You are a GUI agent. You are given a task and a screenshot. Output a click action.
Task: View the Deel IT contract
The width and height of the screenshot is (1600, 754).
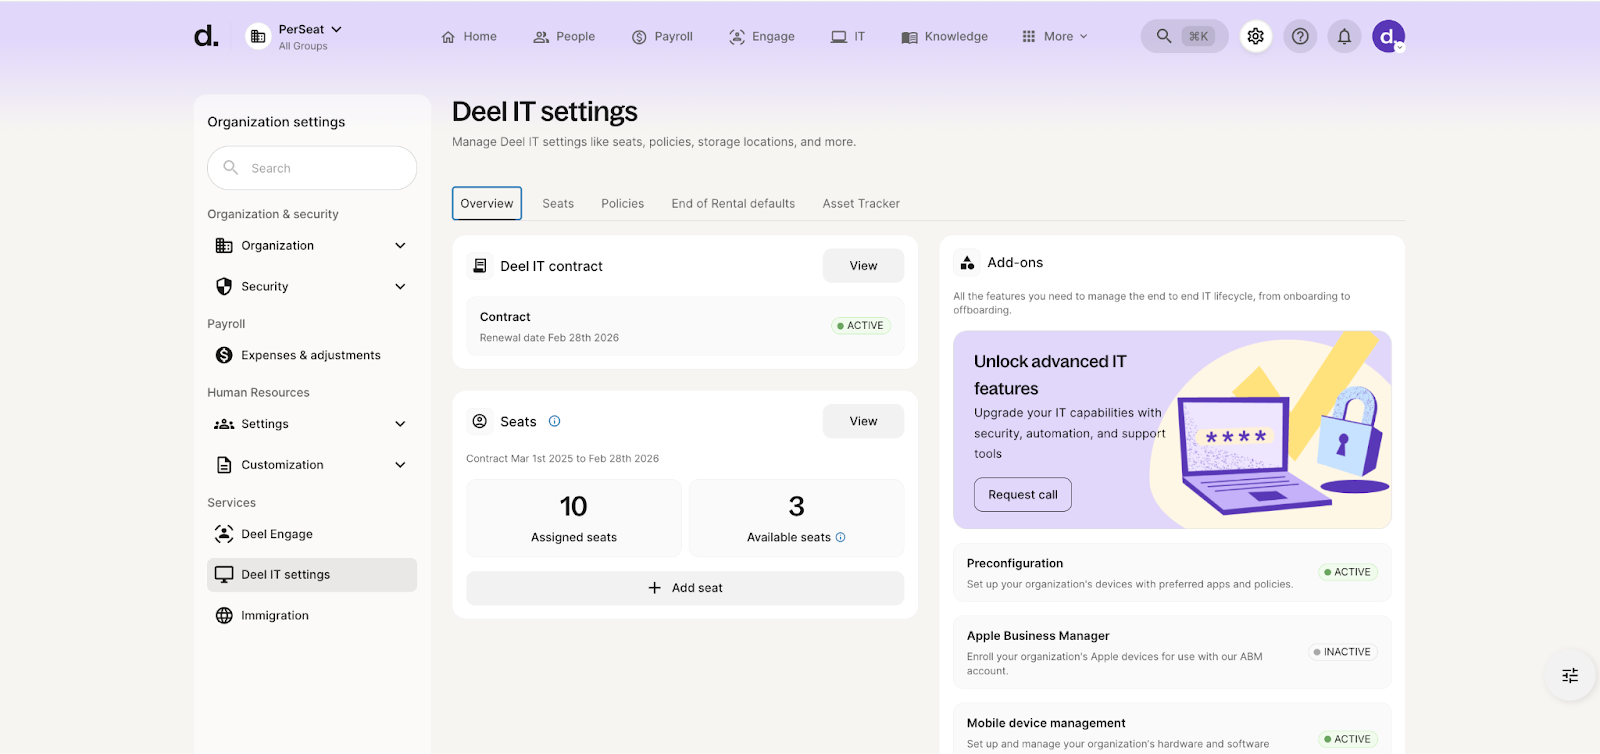(863, 266)
